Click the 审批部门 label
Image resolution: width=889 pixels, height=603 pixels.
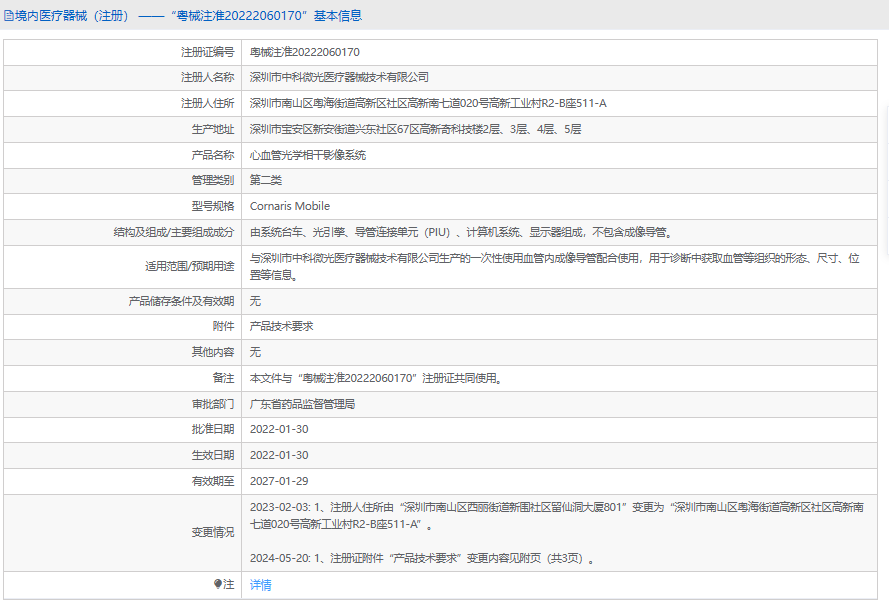[213, 405]
